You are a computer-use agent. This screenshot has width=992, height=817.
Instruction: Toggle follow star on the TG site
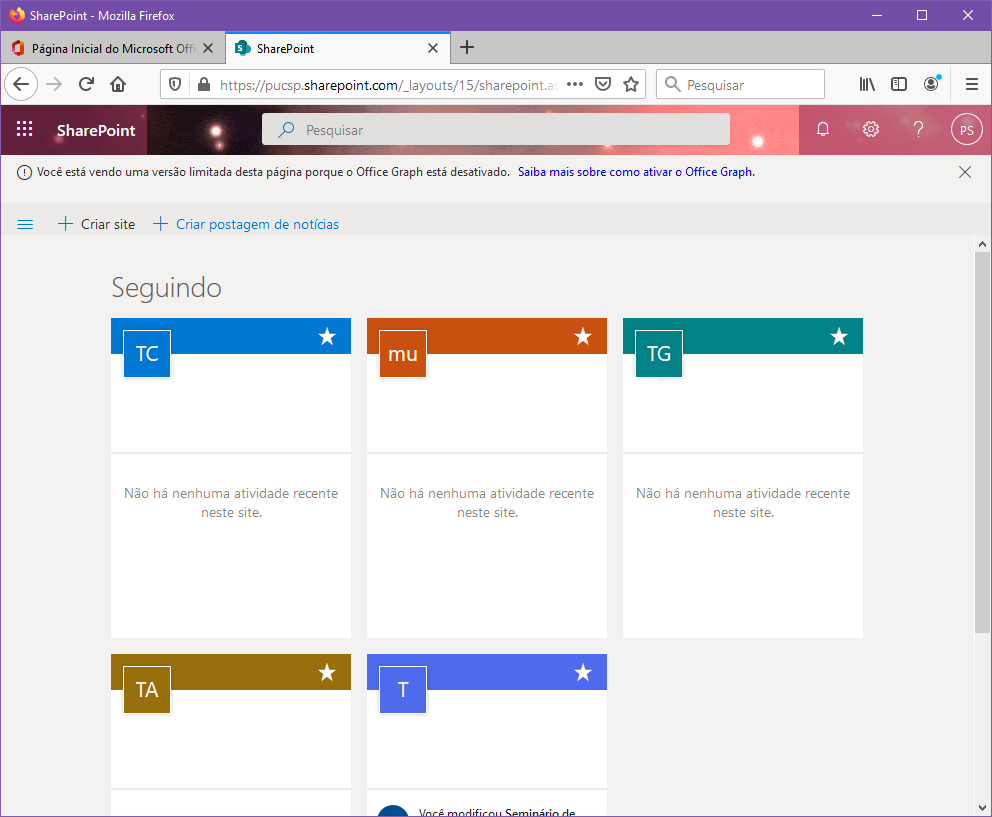839,337
